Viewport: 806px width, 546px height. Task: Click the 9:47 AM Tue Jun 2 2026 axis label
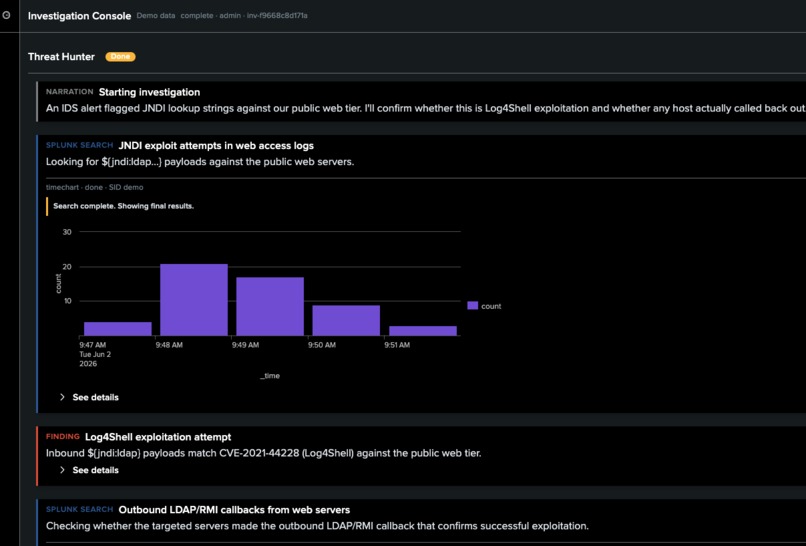(95, 354)
